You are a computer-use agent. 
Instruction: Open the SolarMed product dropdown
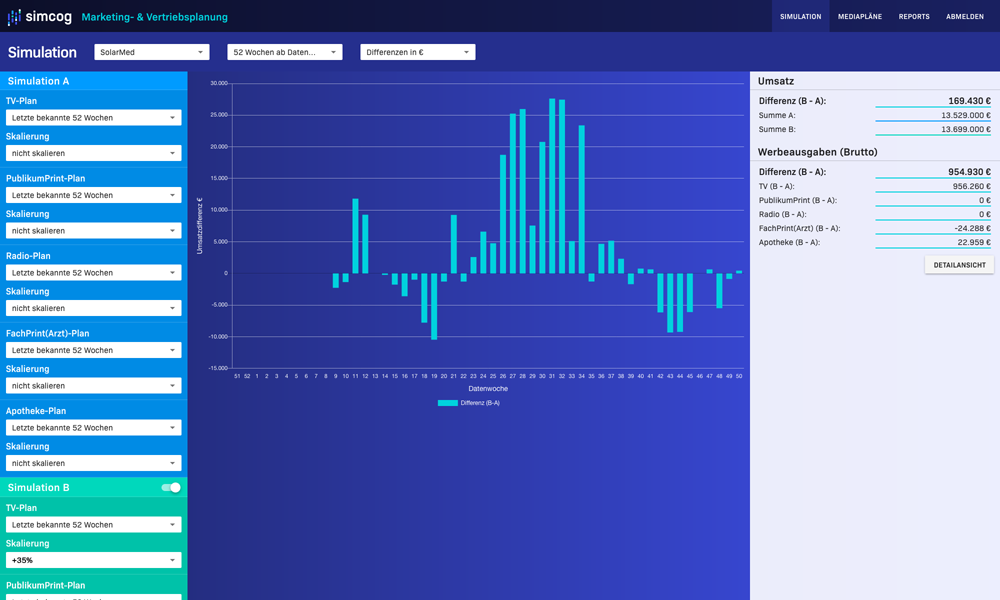click(x=152, y=52)
